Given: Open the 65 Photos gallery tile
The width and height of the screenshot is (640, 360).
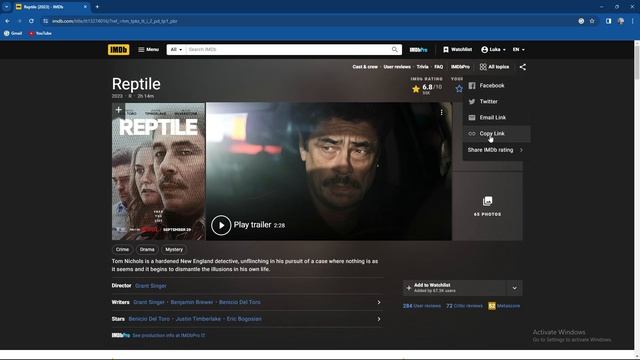Looking at the screenshot, I should coord(487,206).
